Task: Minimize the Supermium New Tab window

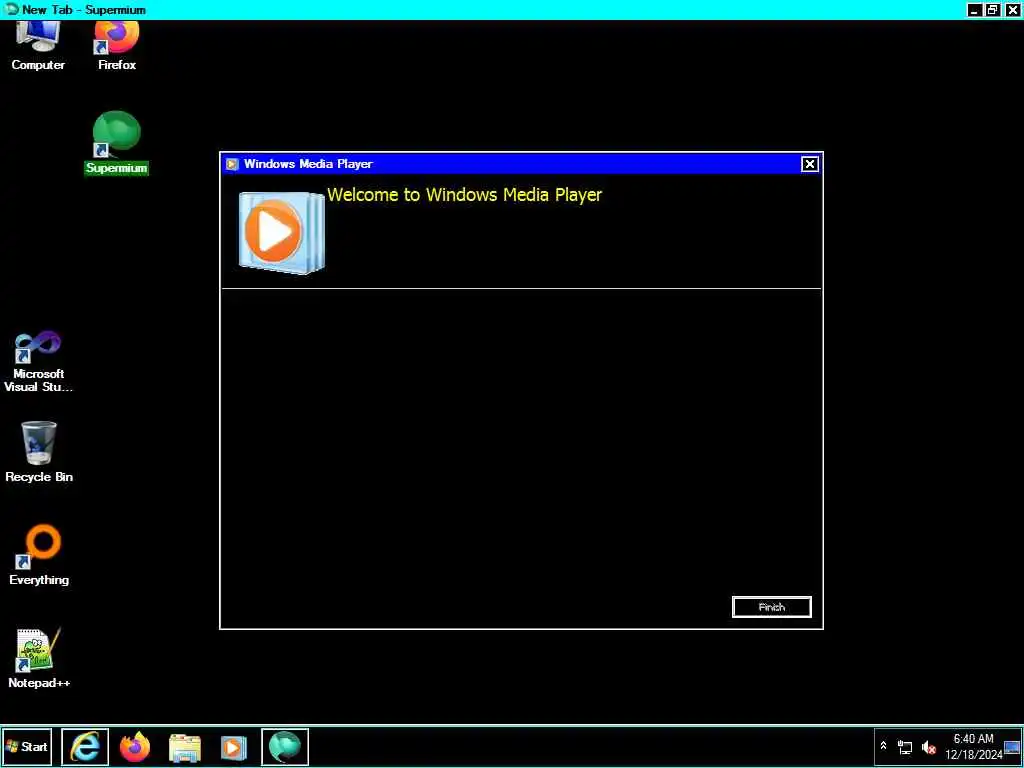Action: [x=975, y=10]
